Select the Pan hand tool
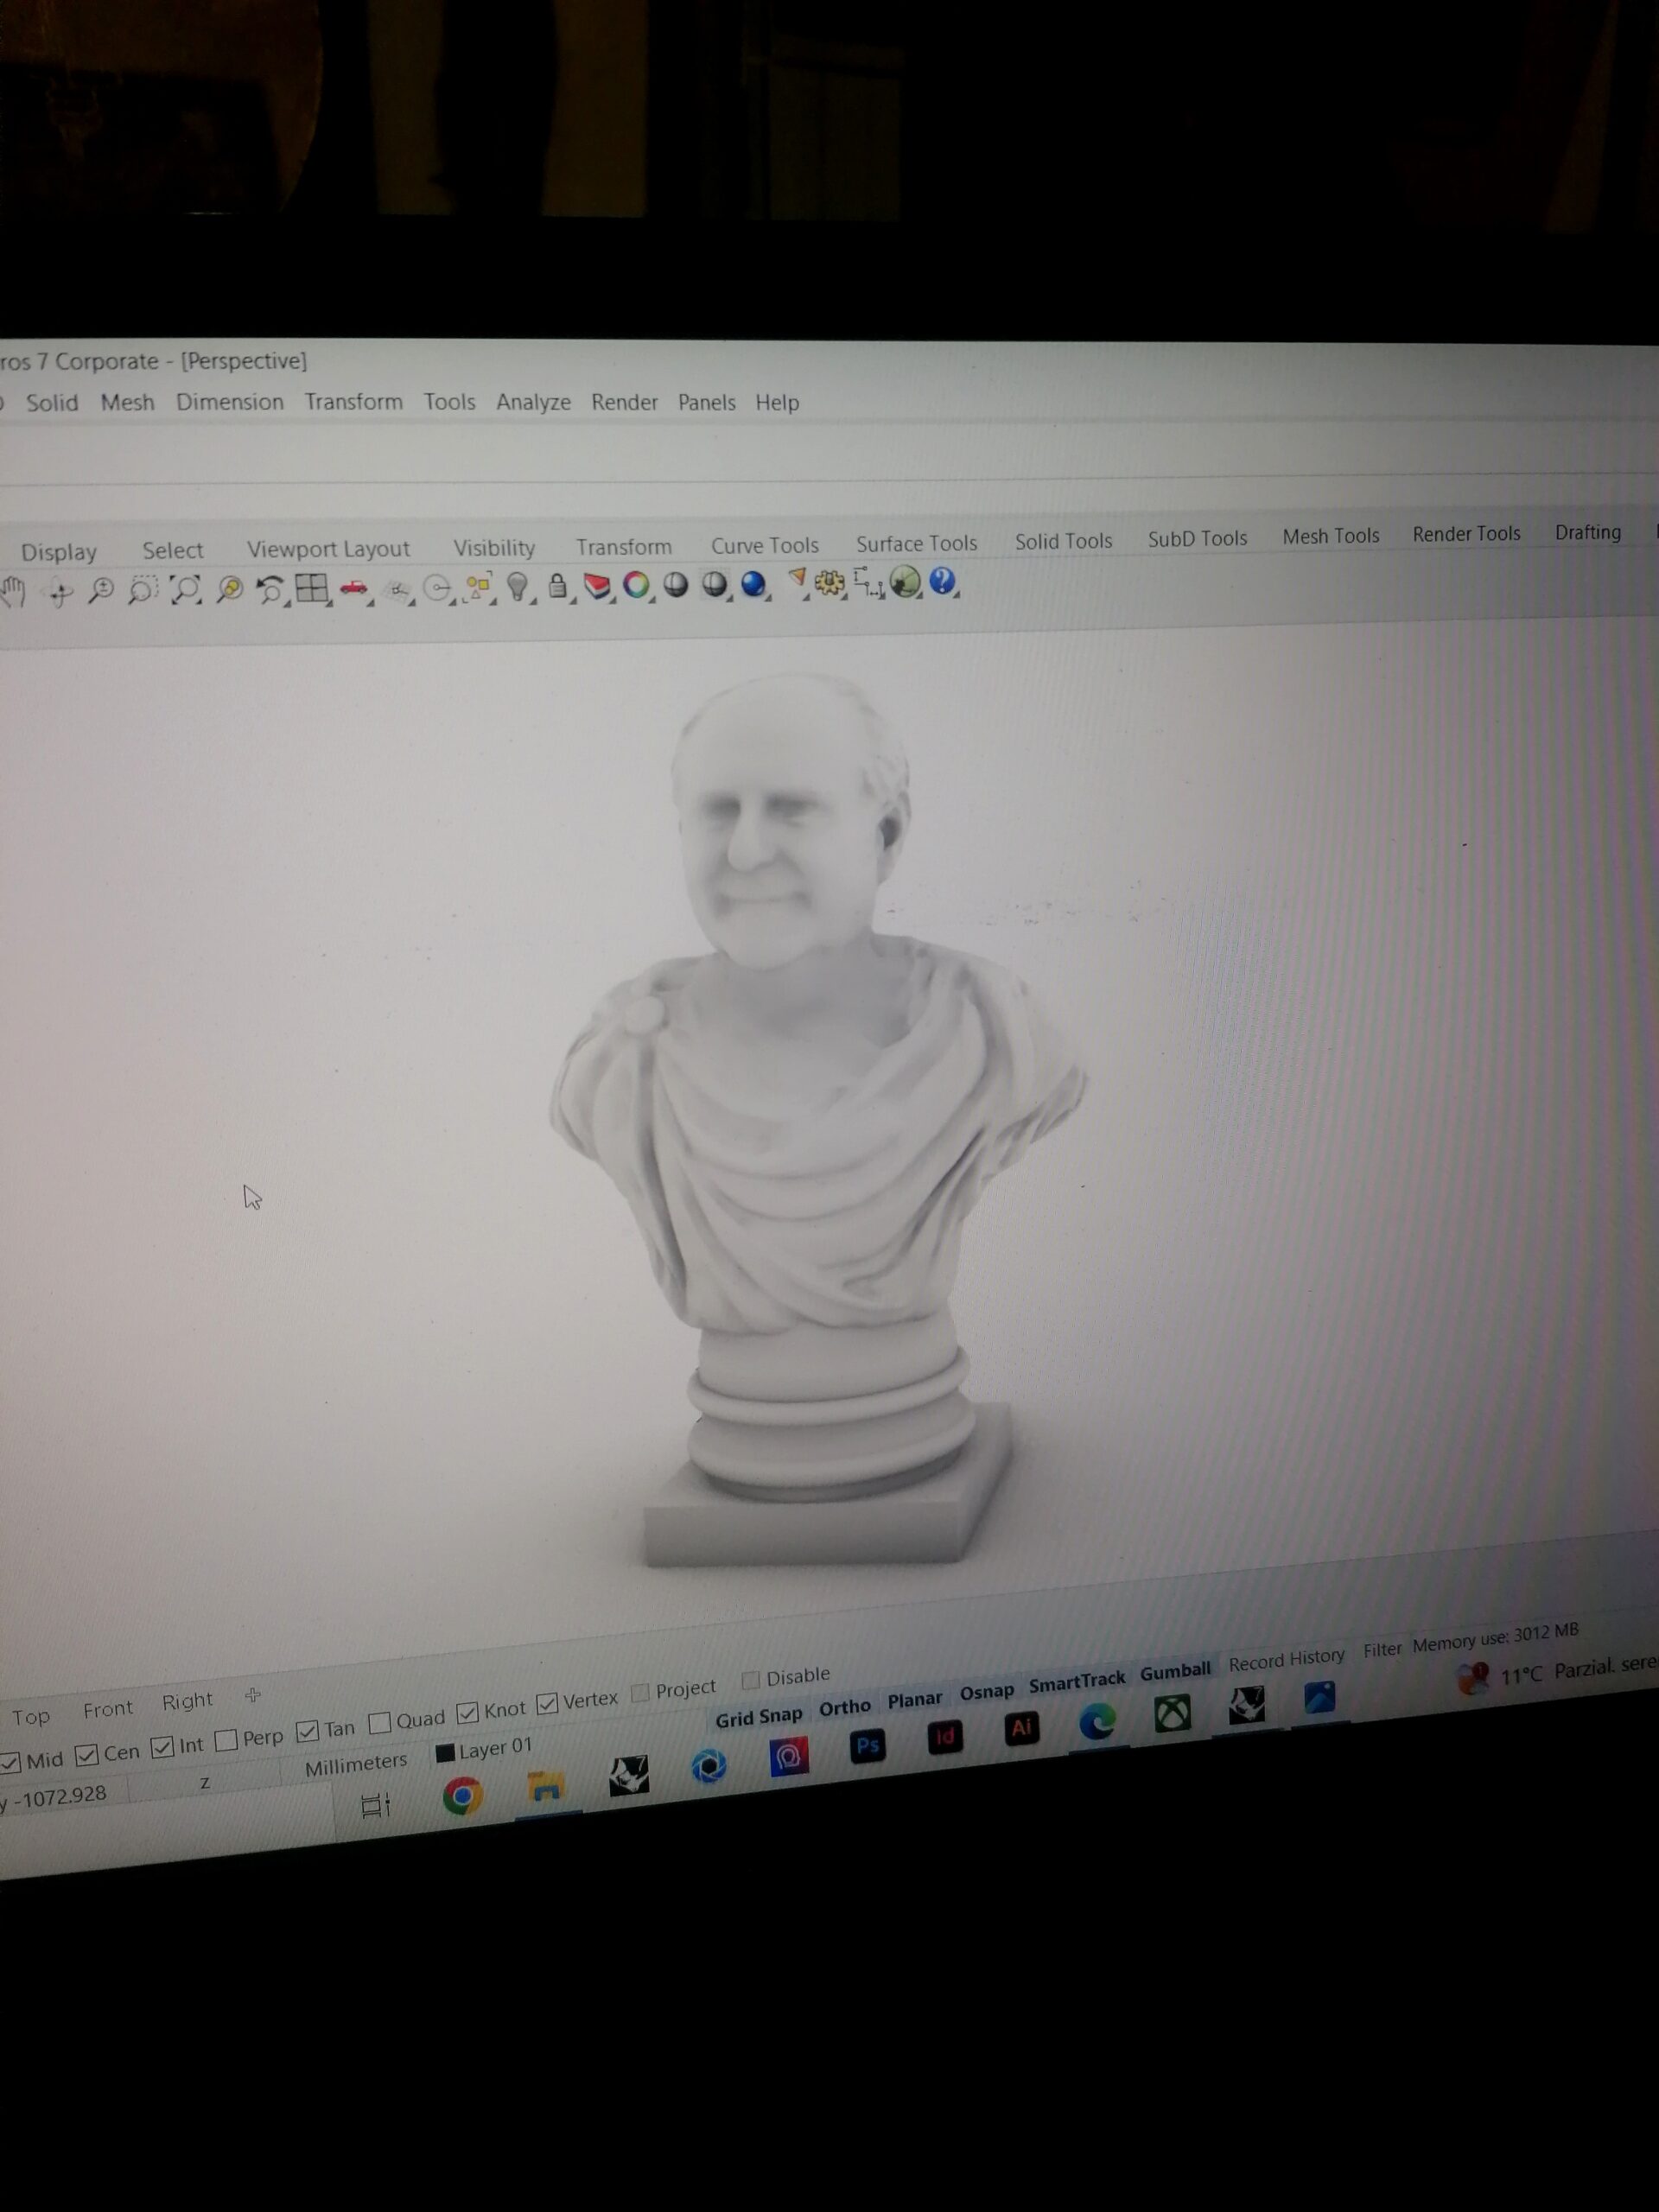Viewport: 1659px width, 2212px height. [13, 591]
